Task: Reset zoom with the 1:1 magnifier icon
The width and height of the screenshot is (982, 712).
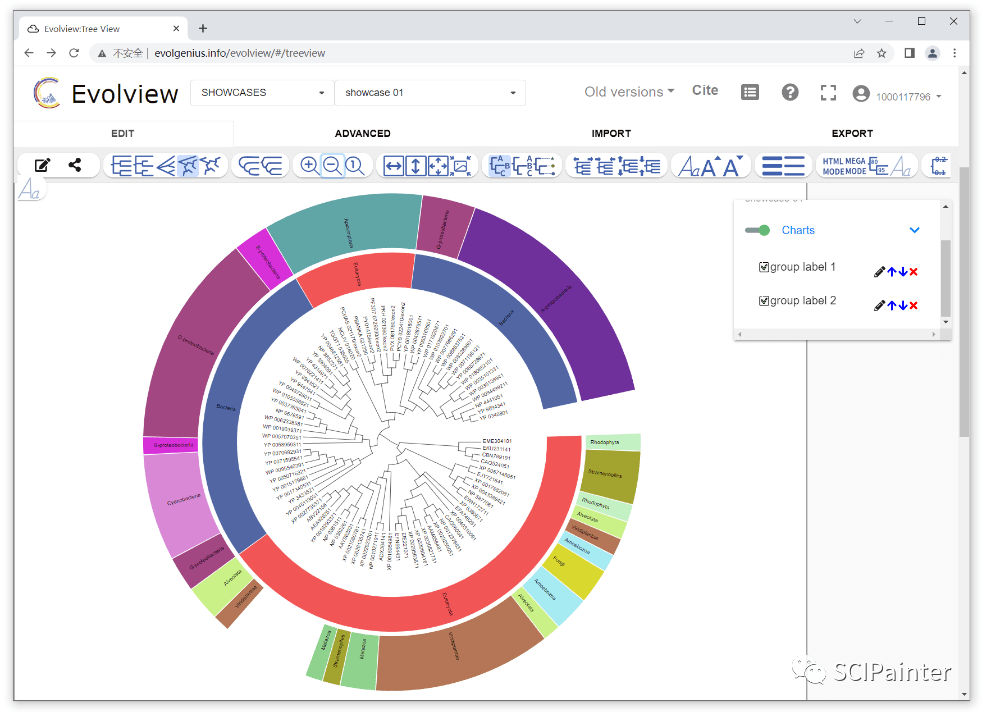Action: 355,166
